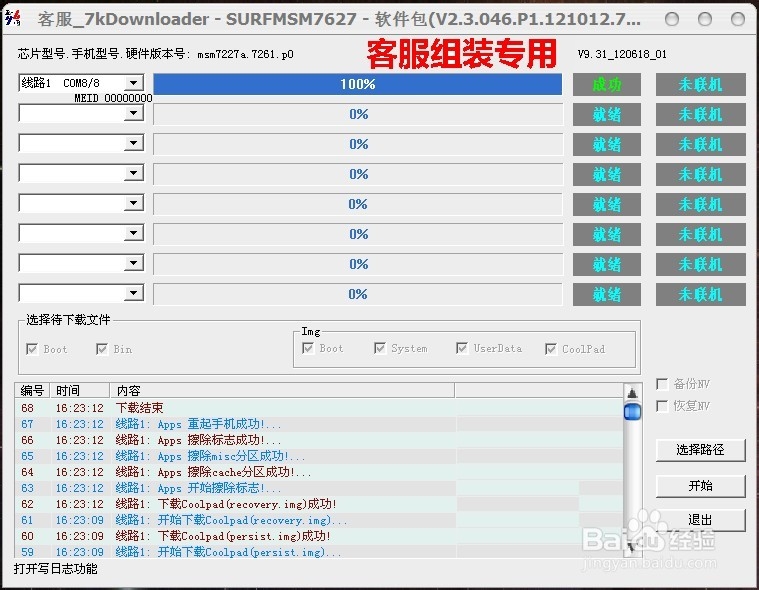The width and height of the screenshot is (759, 590).
Task: Click the second line 0% progress bar
Action: (x=358, y=114)
